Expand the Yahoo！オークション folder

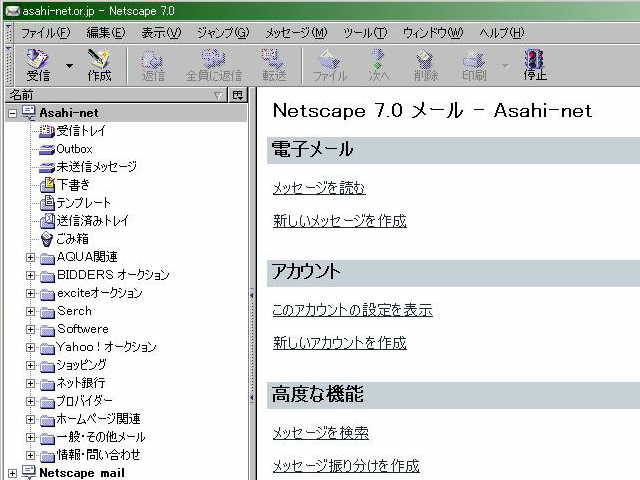pyautogui.click(x=30, y=347)
